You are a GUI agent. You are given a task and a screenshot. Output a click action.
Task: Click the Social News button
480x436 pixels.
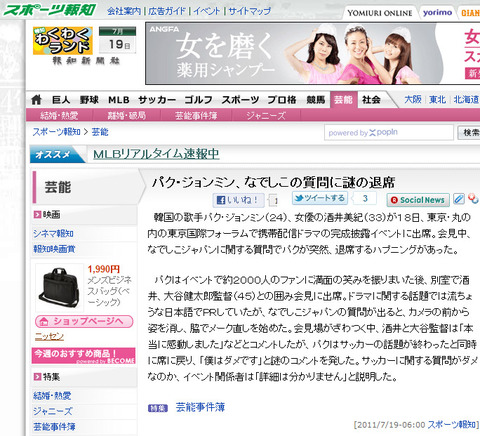tap(418, 200)
